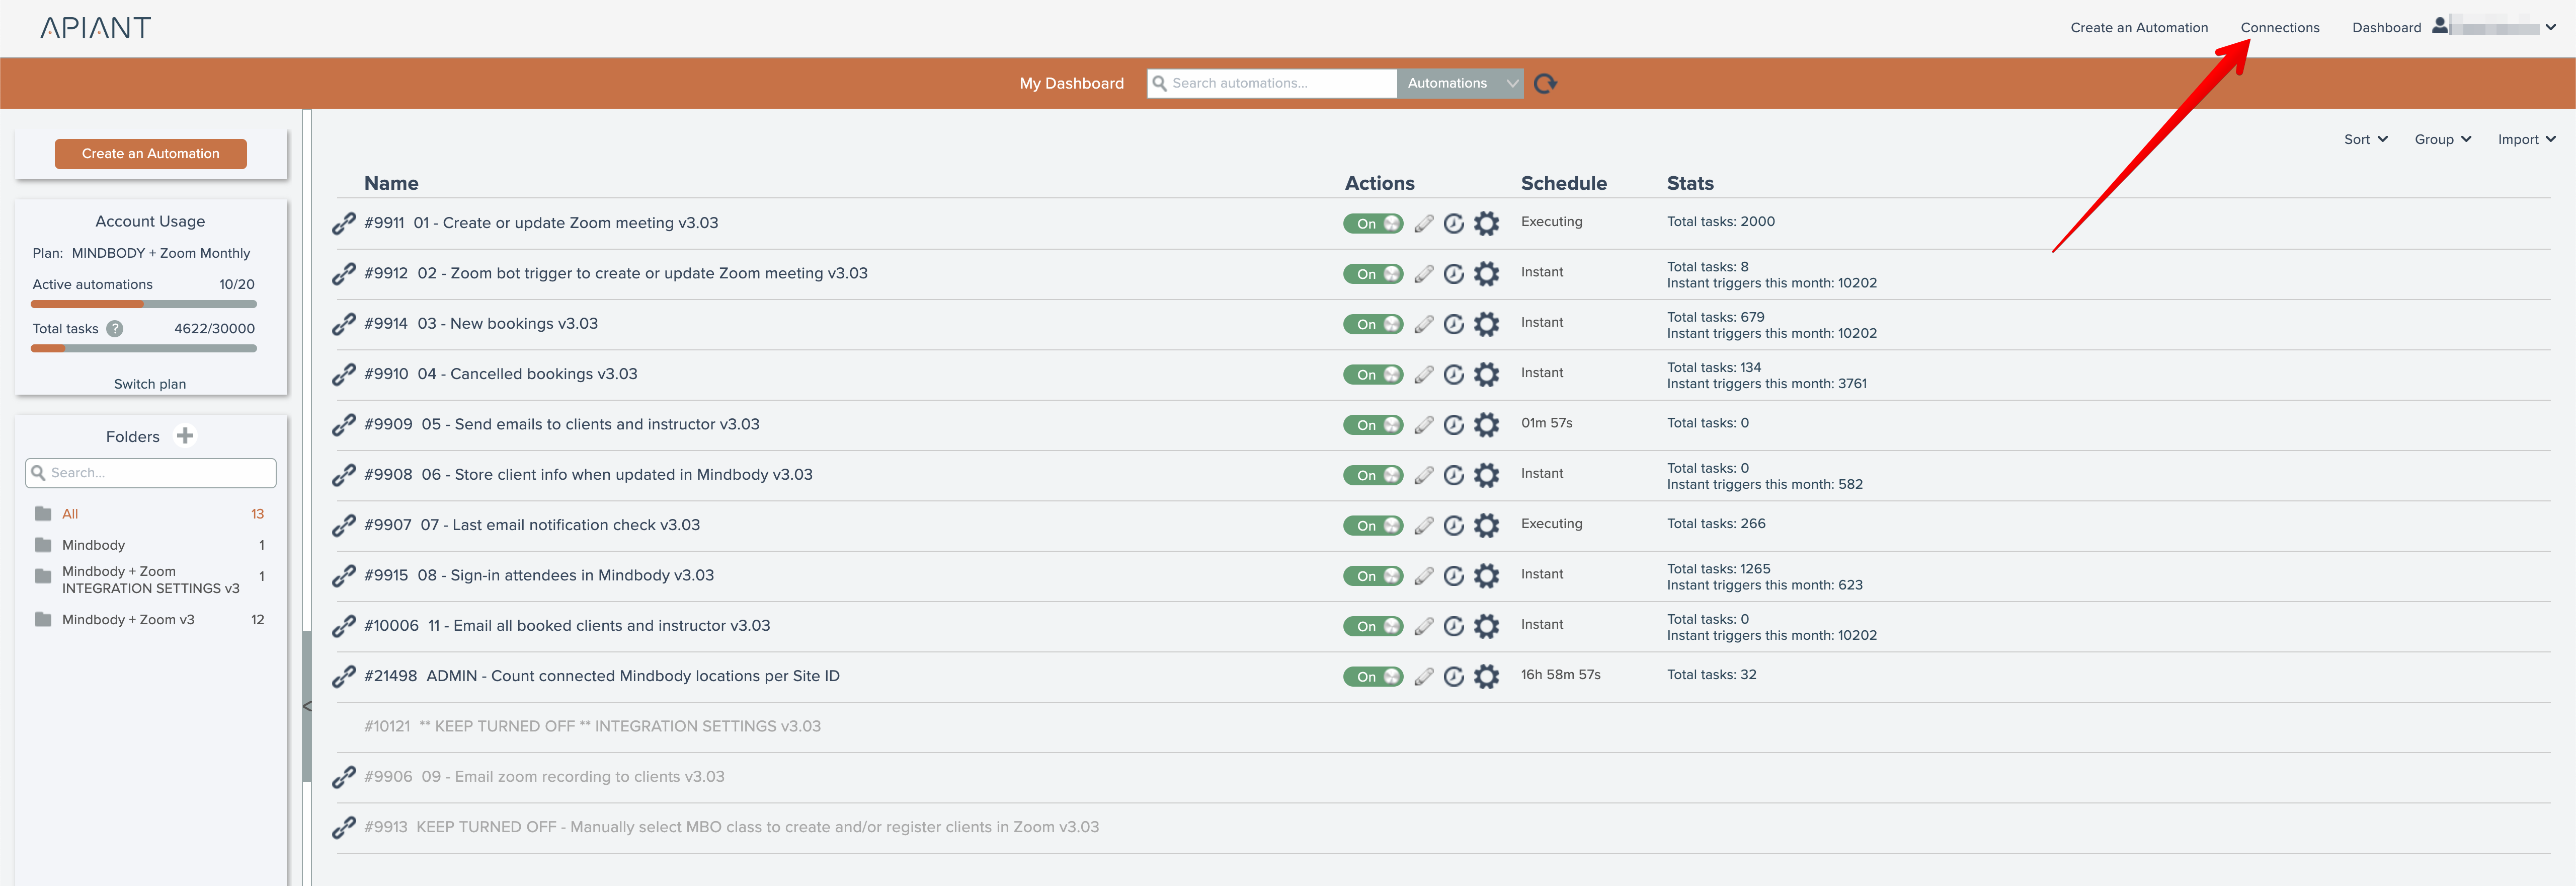Turn off #9909 Send emails automation toggle

point(1372,425)
